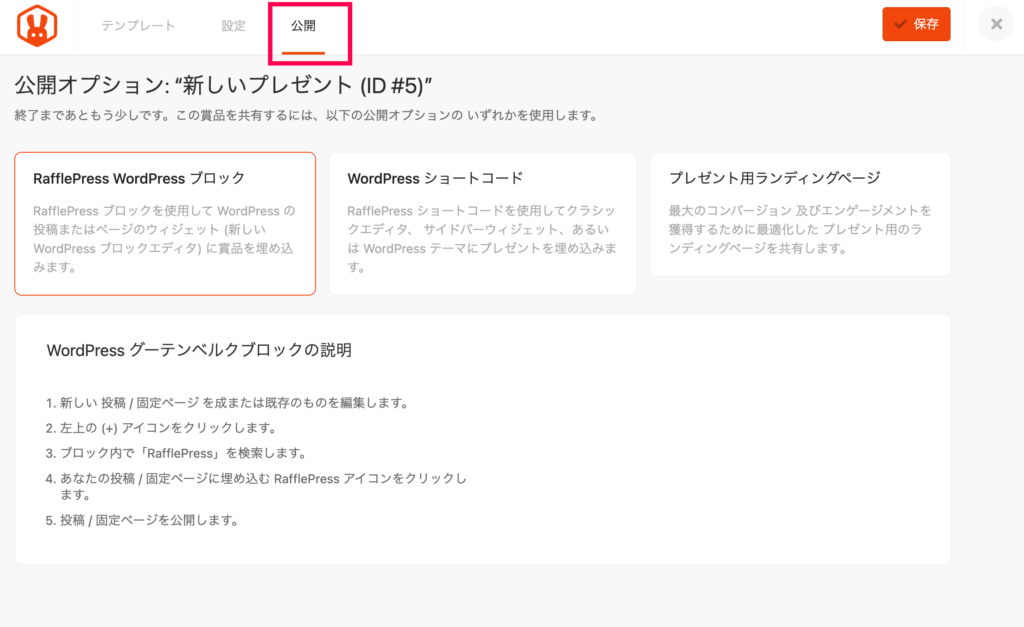This screenshot has height=627, width=1024.
Task: Click step 3 about searching 「RafflePress」
Action: (x=177, y=453)
